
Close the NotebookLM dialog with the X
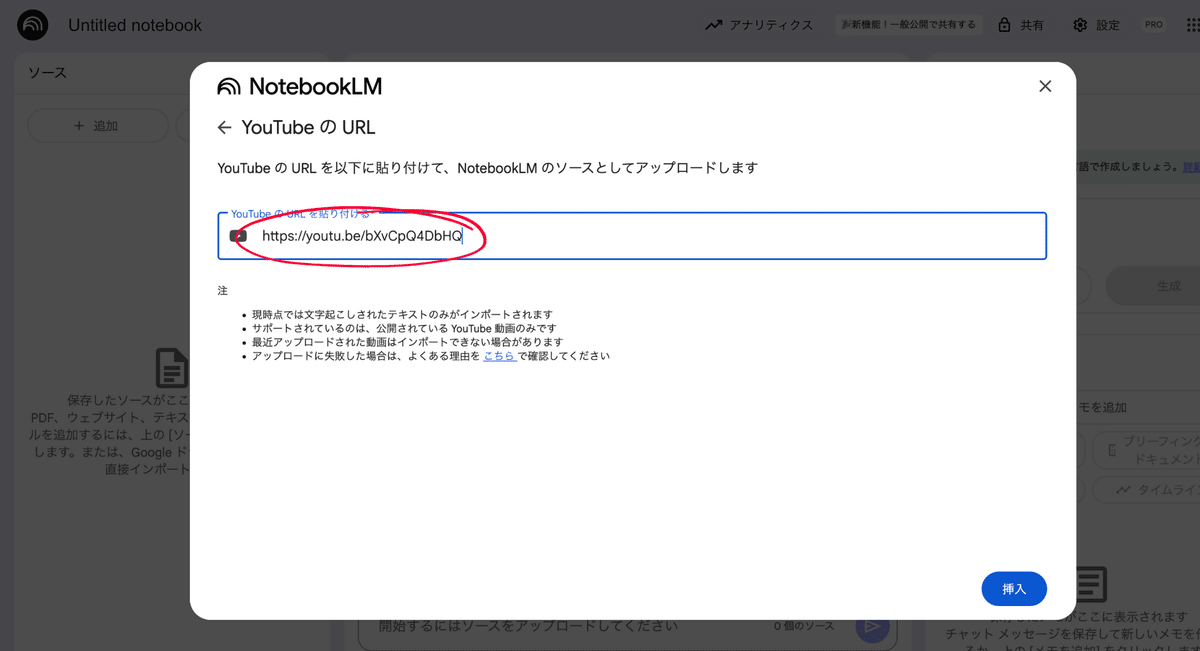pos(1045,86)
